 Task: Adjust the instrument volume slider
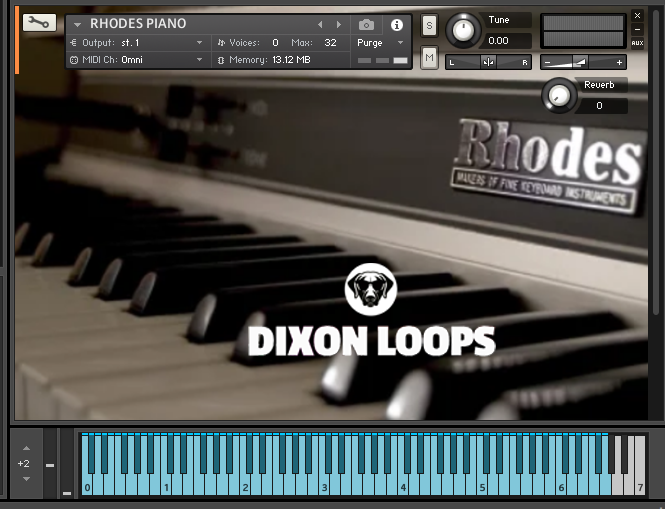click(583, 62)
